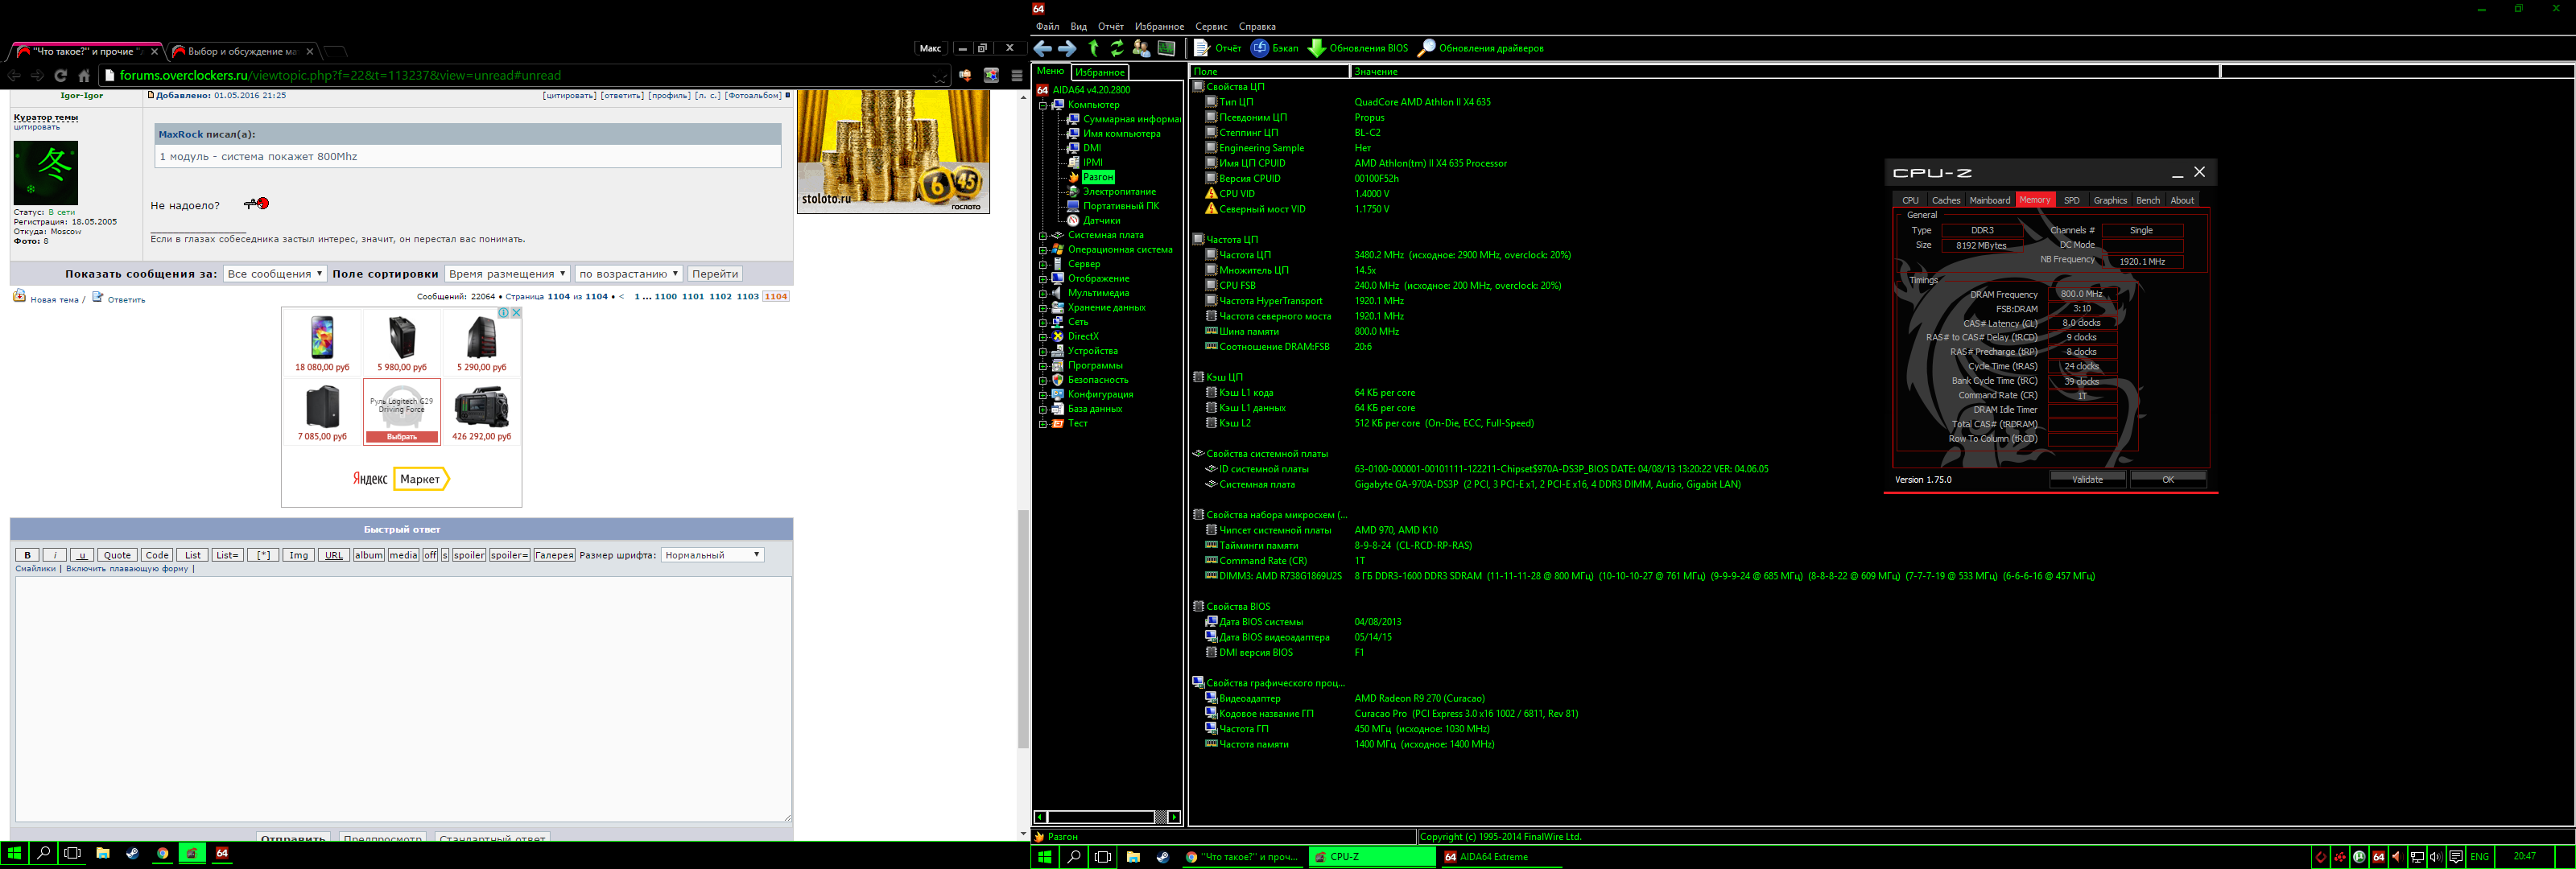Screen dimensions: 2576x869
Task: Click AIDA64 icon in right taskbar tray
Action: coord(2378,857)
